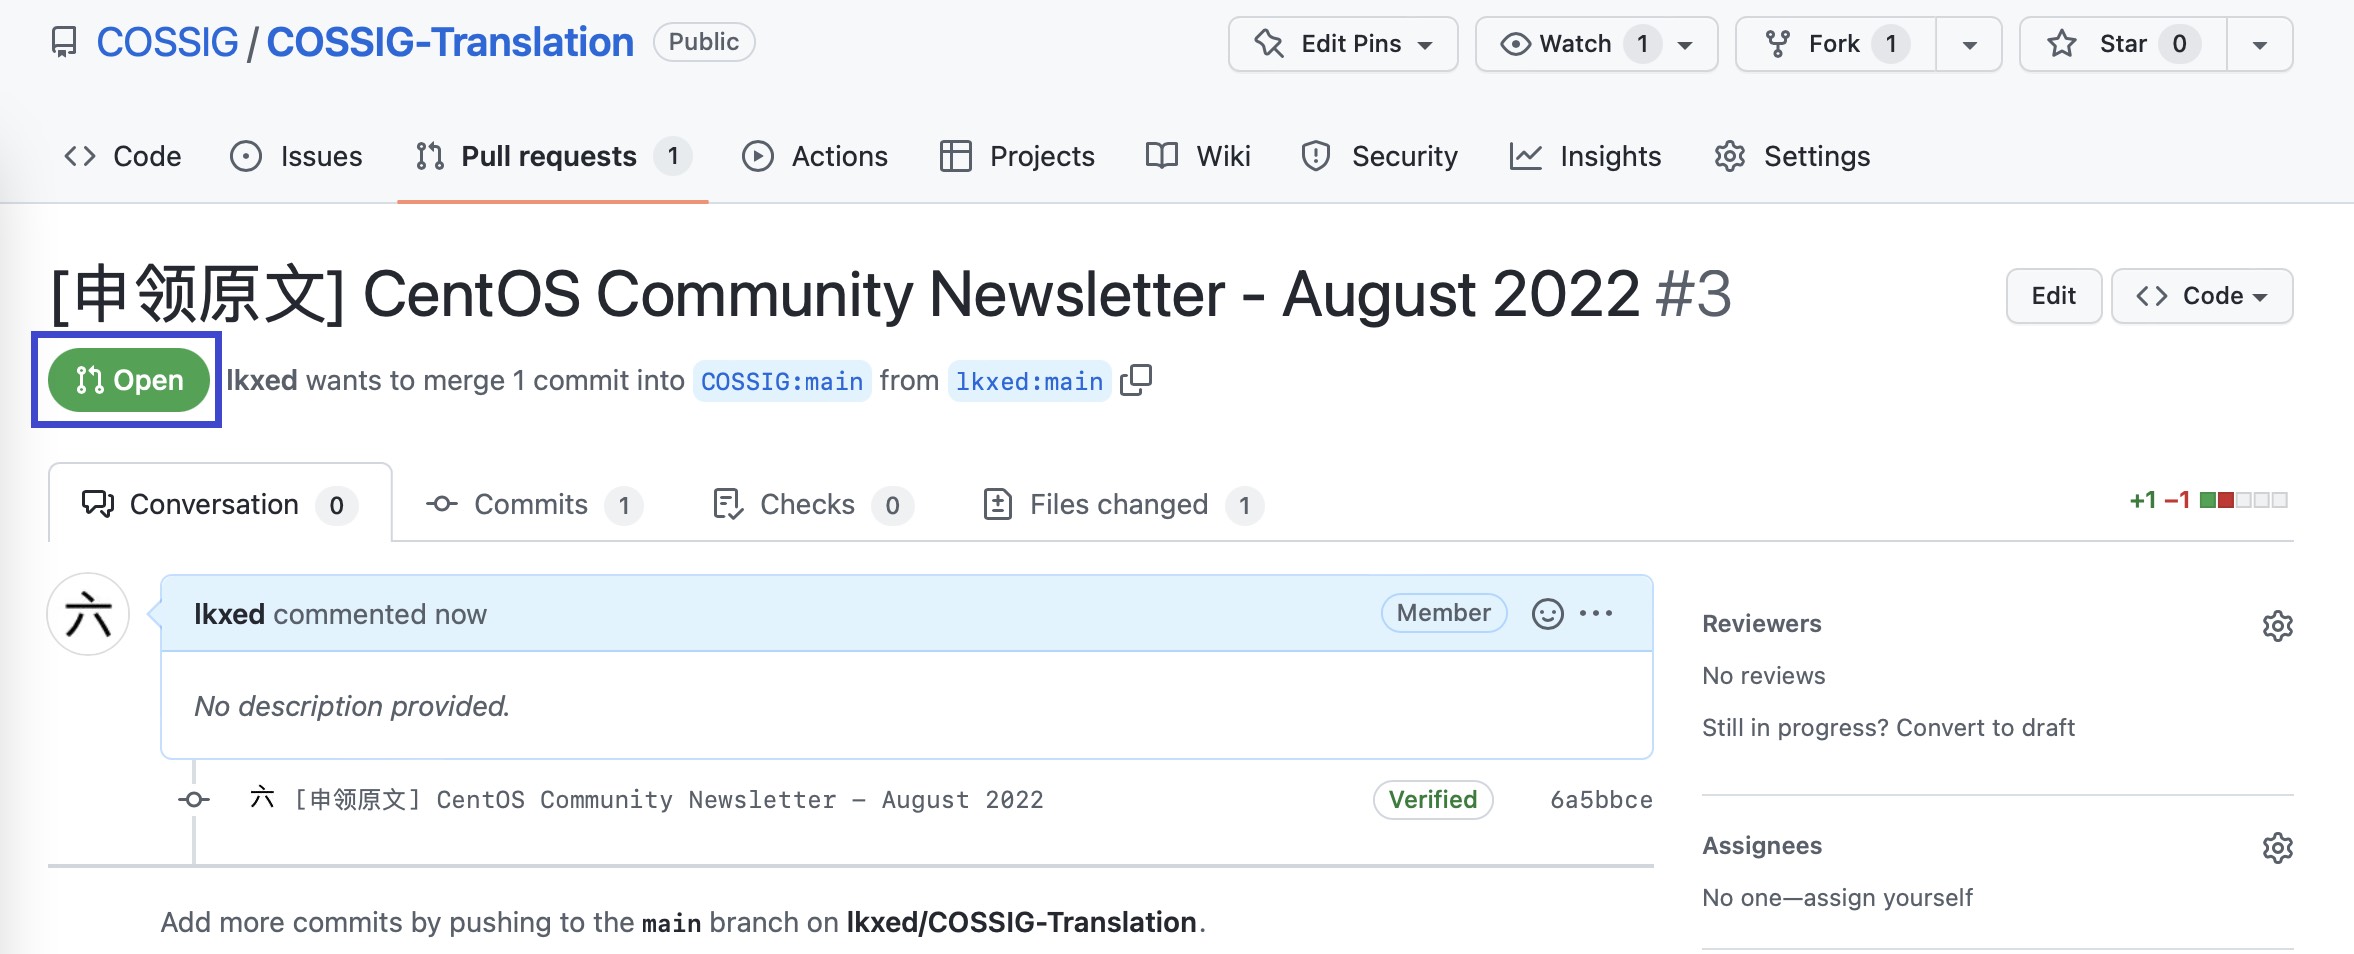Screen dimensions: 2354x954
Task: Select the Pull requests tab
Action: click(553, 156)
